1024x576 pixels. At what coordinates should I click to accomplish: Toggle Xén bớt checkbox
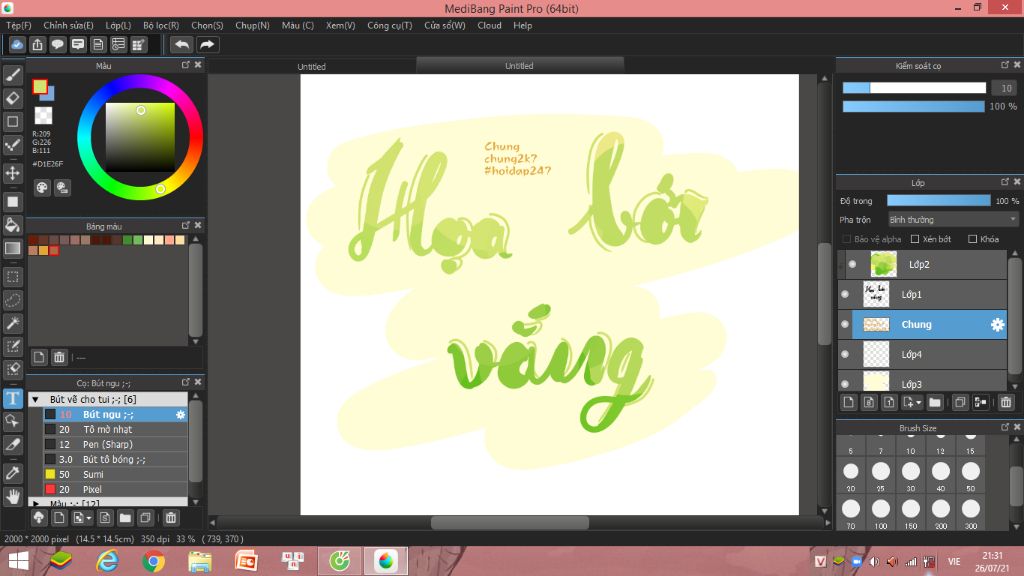(x=915, y=239)
